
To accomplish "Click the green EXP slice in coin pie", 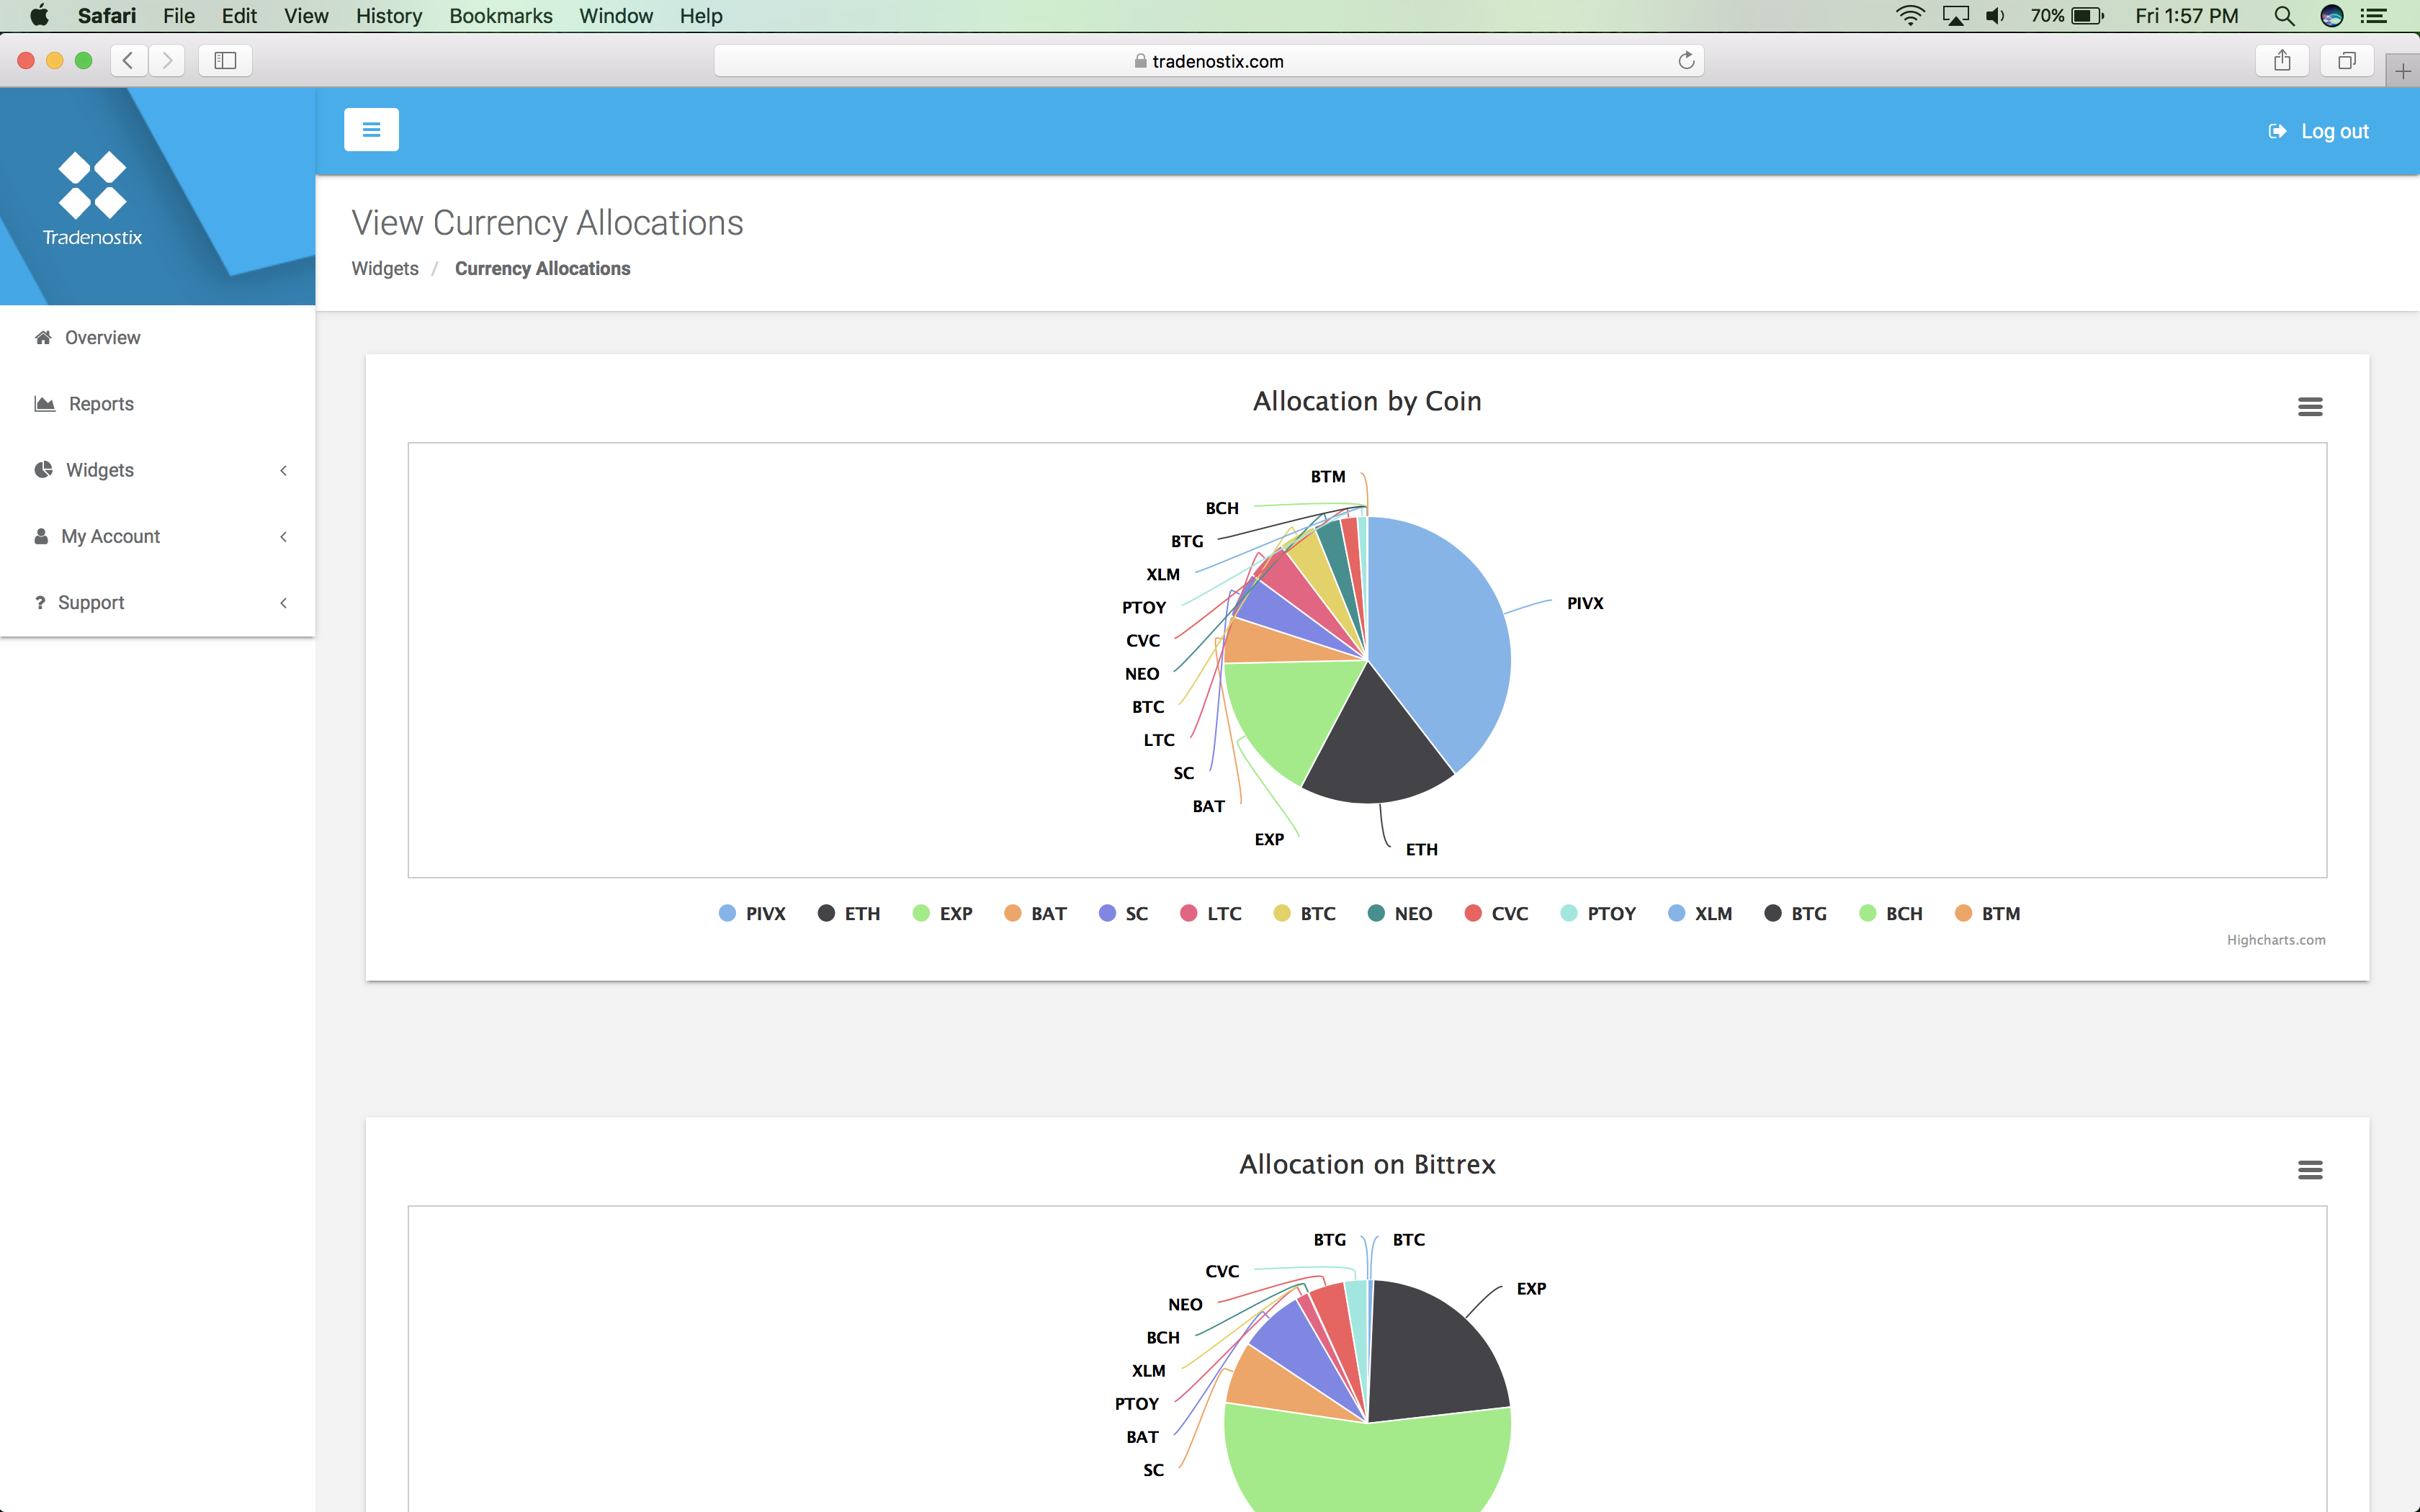I will (1290, 710).
